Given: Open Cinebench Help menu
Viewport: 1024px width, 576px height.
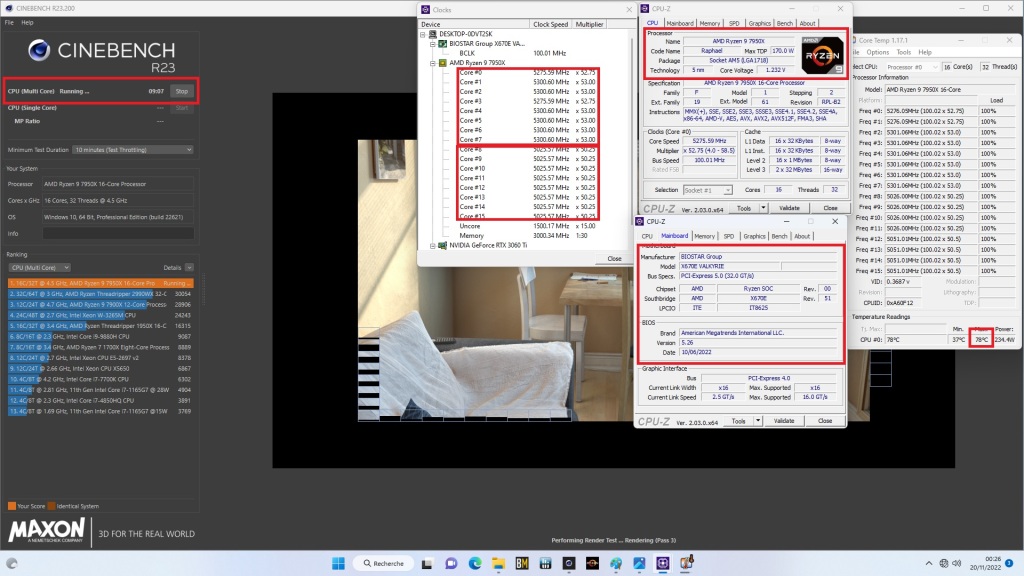Looking at the screenshot, I should click(27, 22).
